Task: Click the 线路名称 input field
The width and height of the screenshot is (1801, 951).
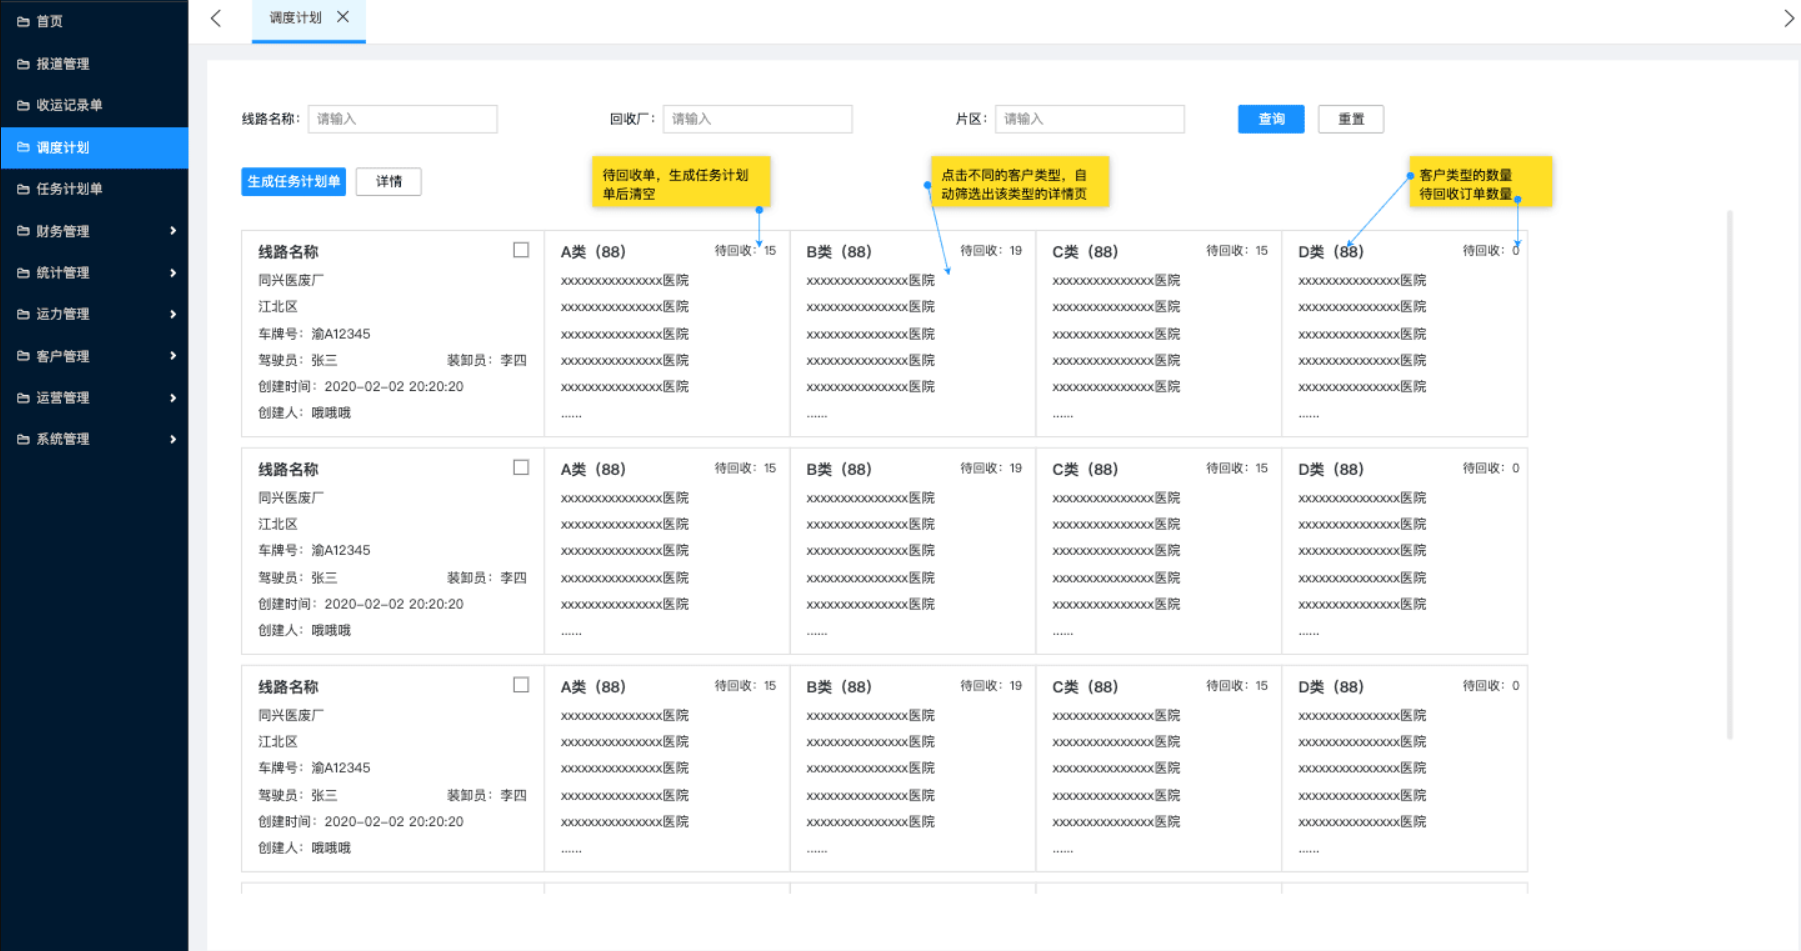Action: [402, 119]
